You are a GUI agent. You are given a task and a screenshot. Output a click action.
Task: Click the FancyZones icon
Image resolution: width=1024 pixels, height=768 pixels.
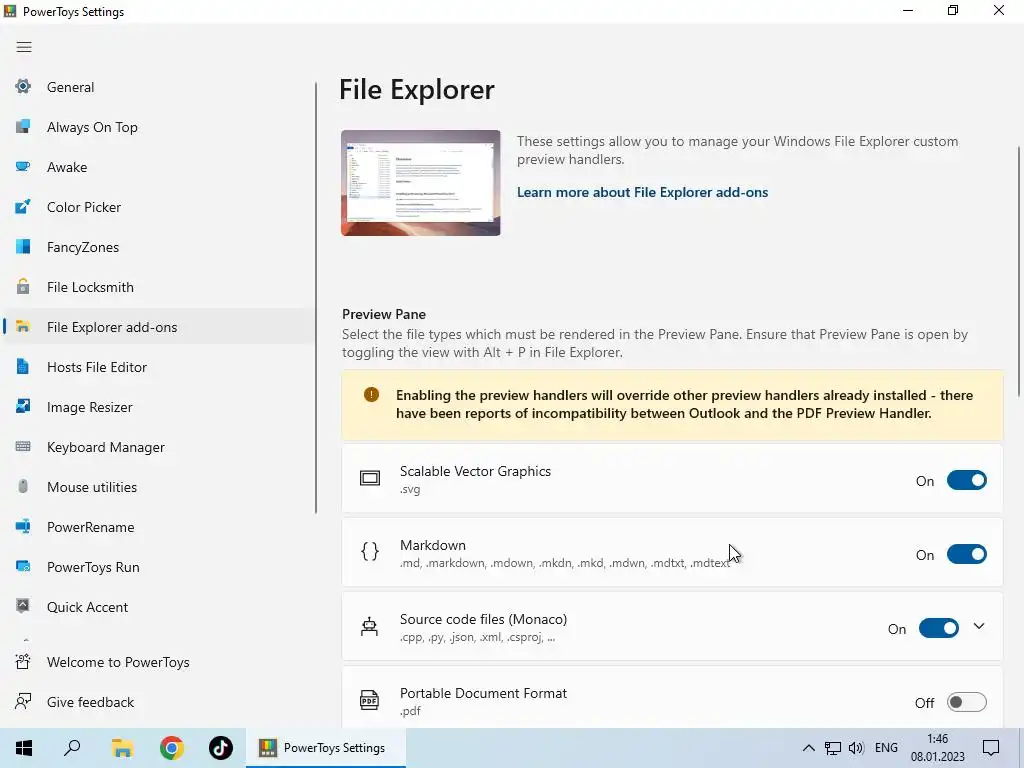point(23,246)
